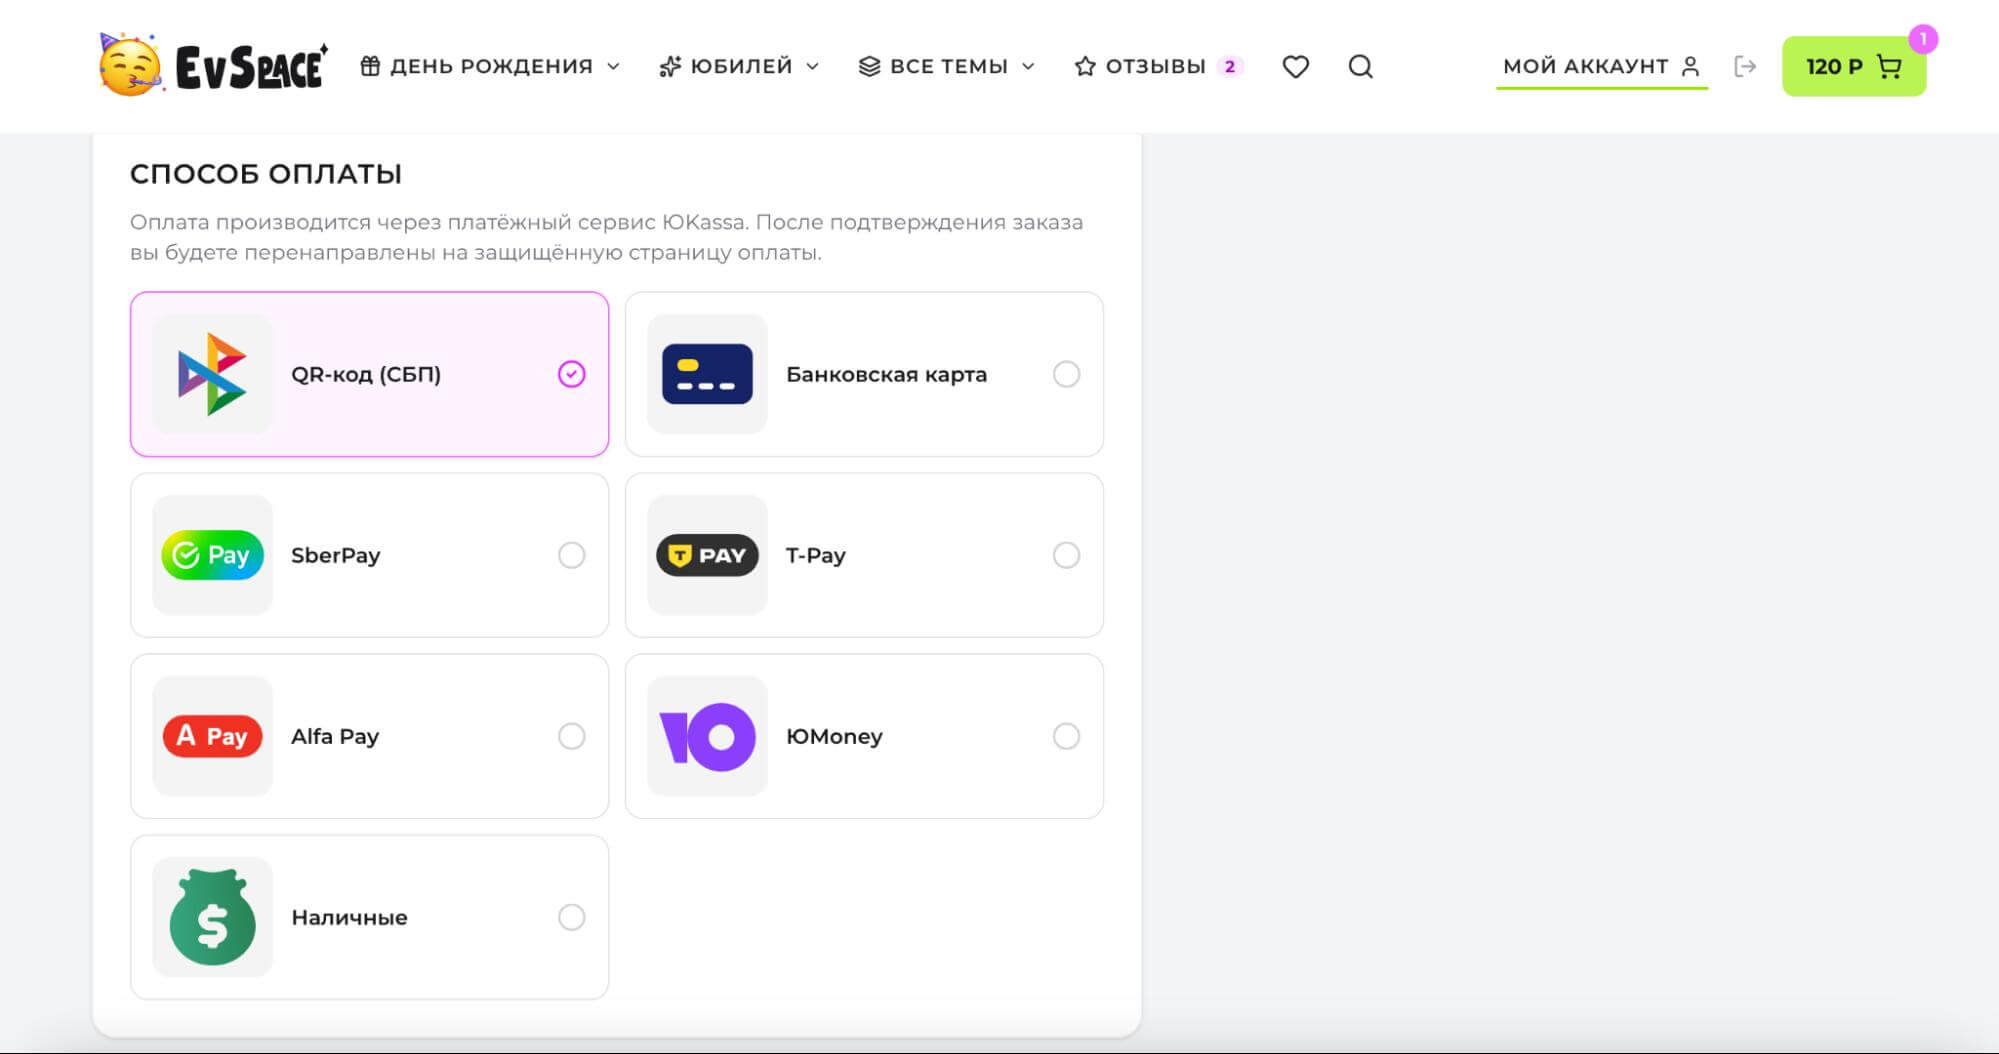Click the Наличные label text
This screenshot has height=1054, width=1999.
[x=349, y=917]
